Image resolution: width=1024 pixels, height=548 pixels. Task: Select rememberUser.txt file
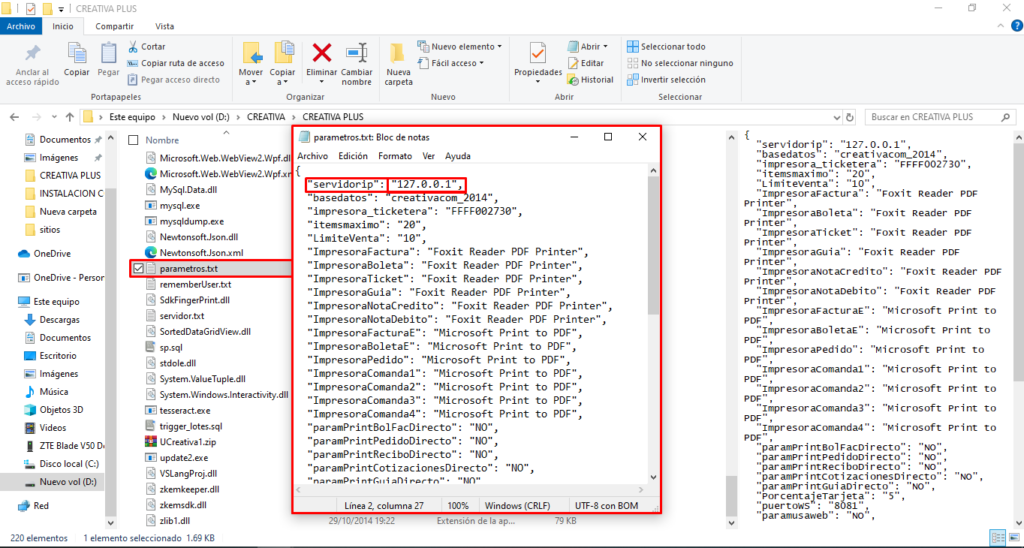[x=195, y=284]
